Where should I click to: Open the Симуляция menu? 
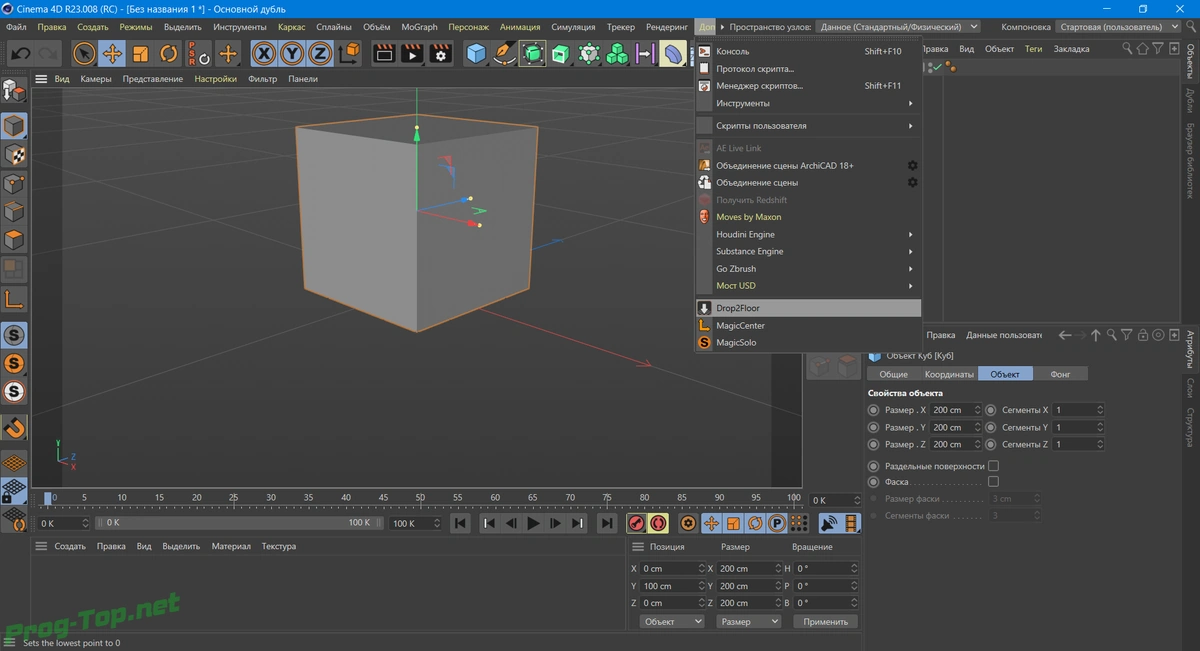pyautogui.click(x=573, y=27)
